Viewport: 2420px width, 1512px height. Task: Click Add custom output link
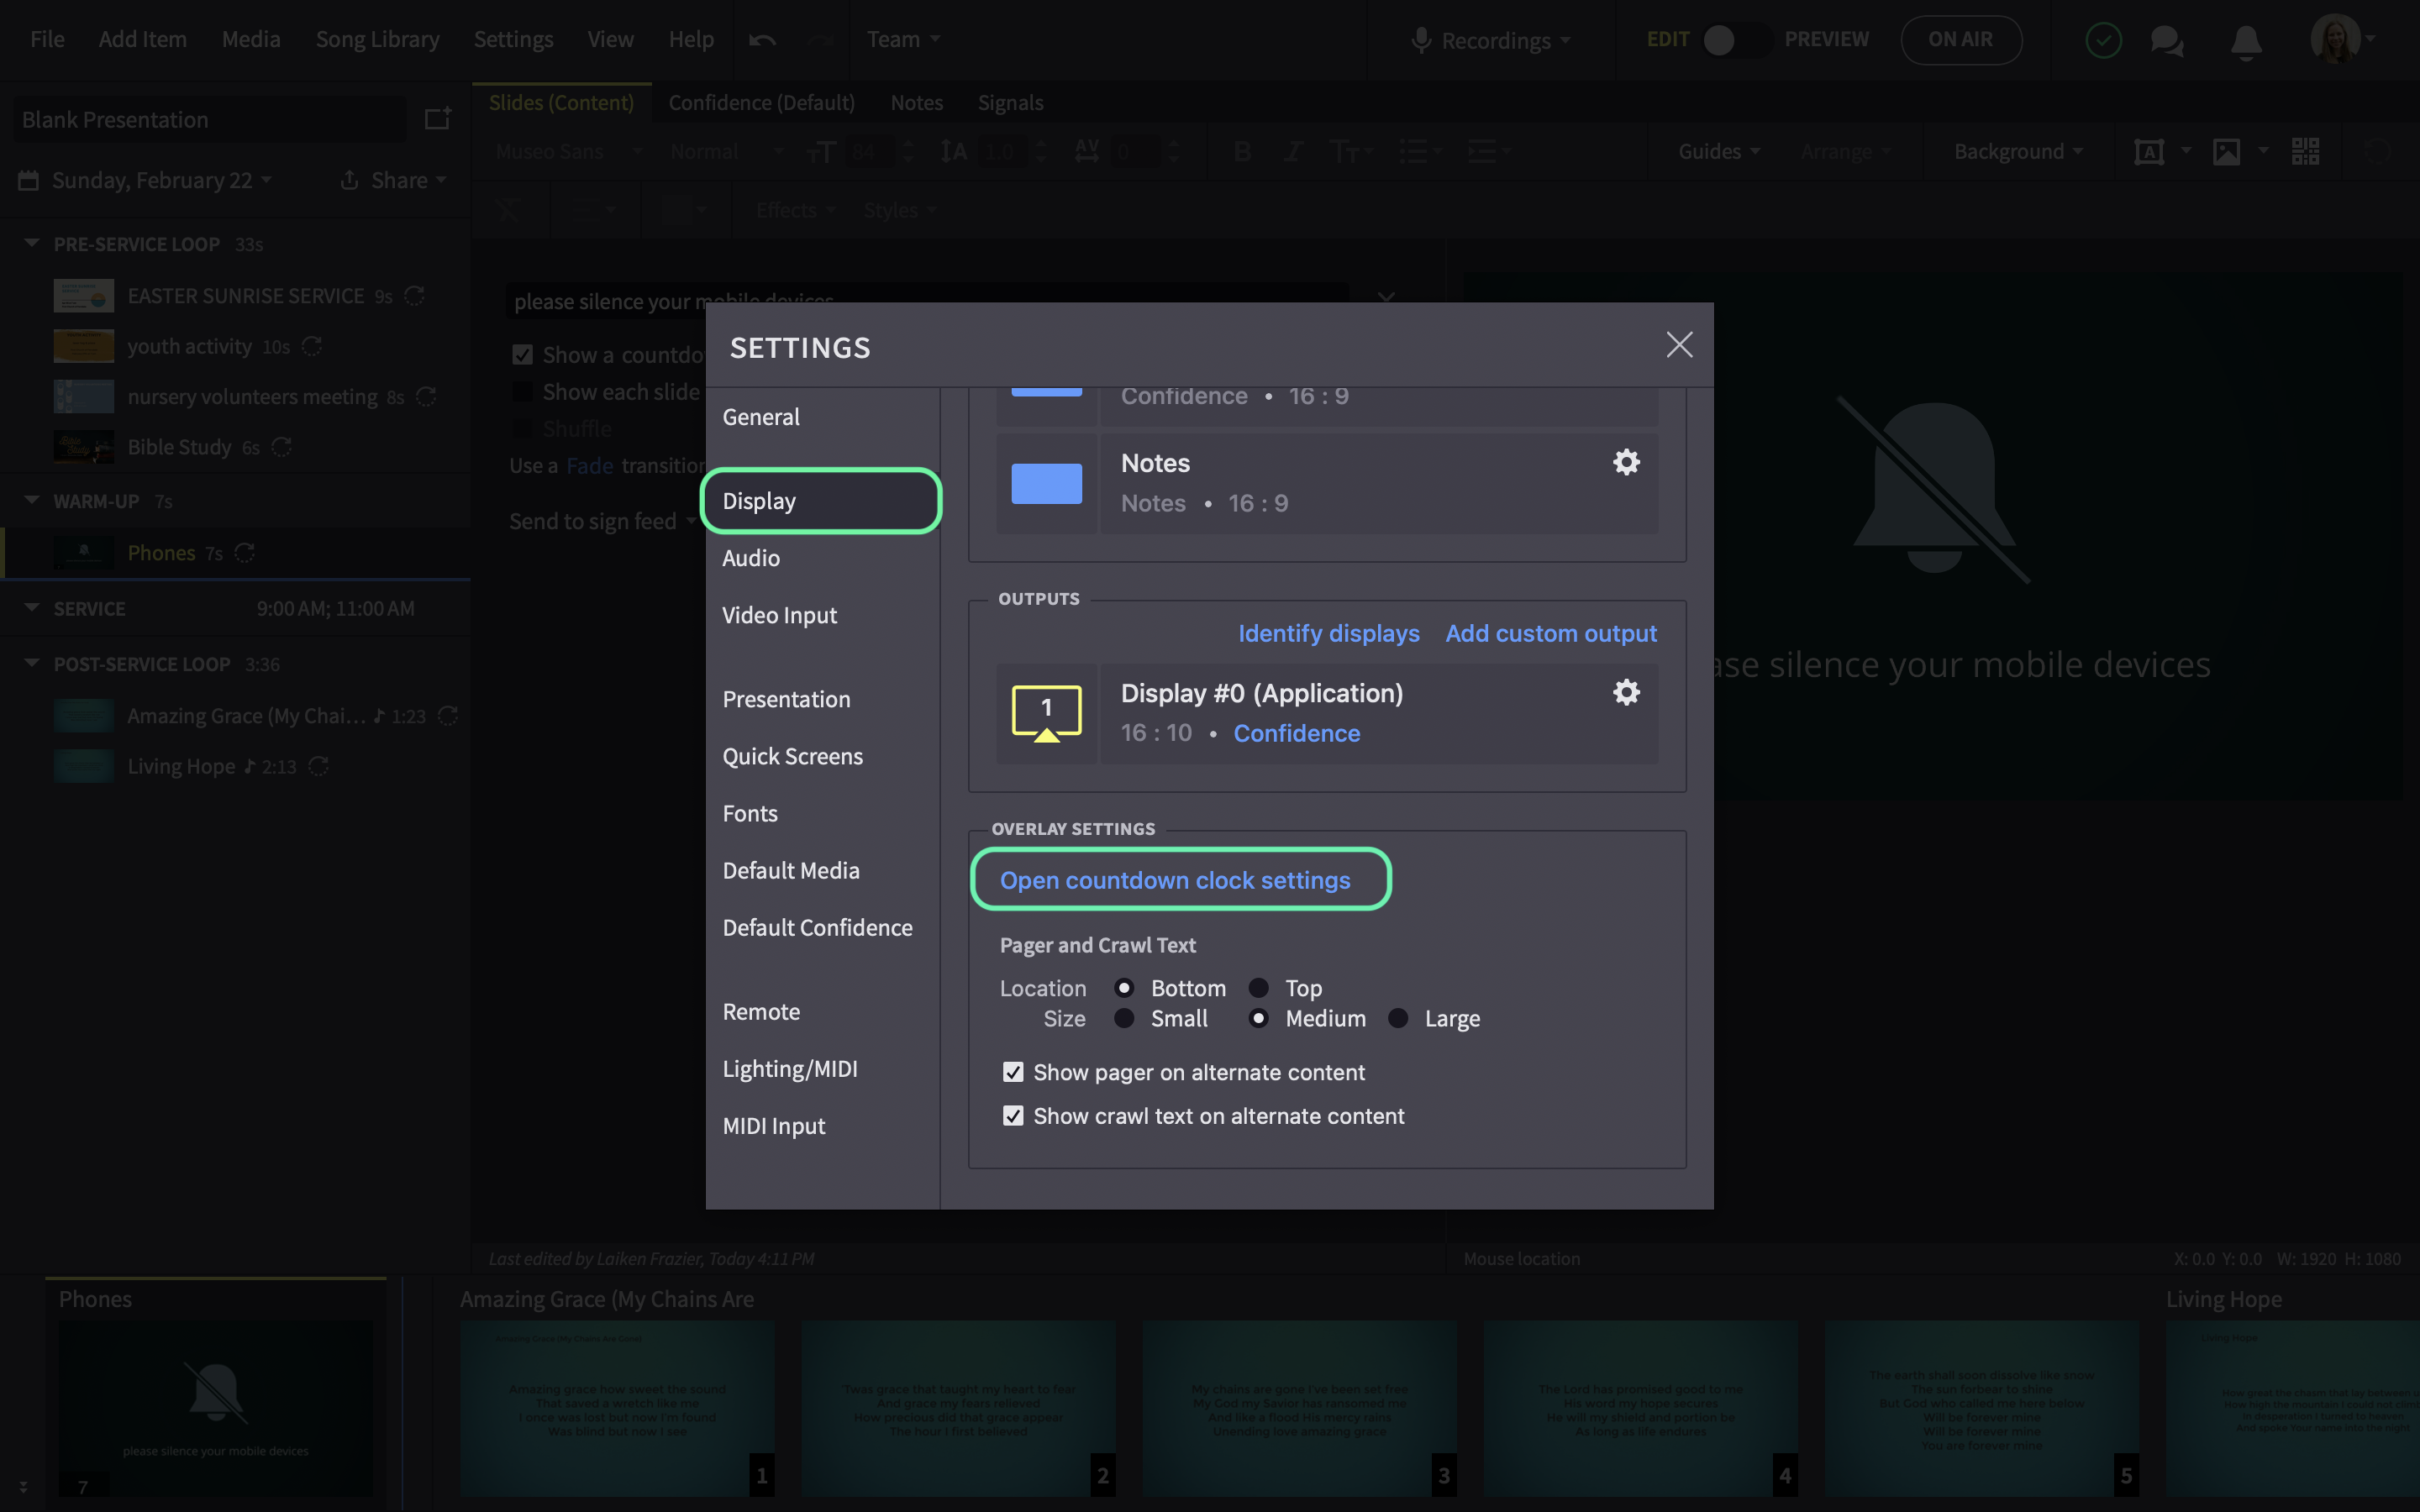point(1551,633)
